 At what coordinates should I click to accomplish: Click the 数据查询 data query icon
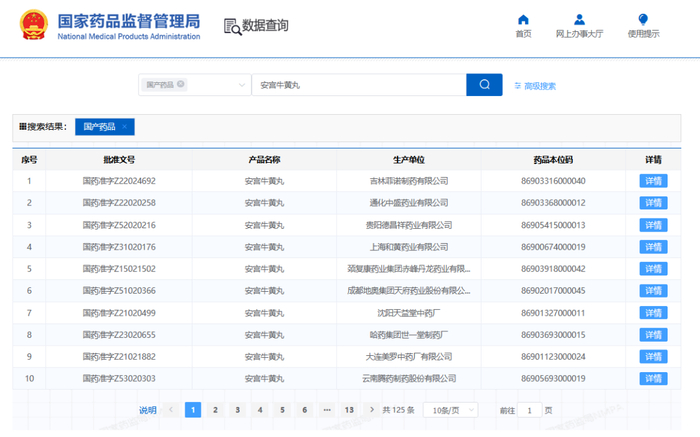tap(232, 27)
